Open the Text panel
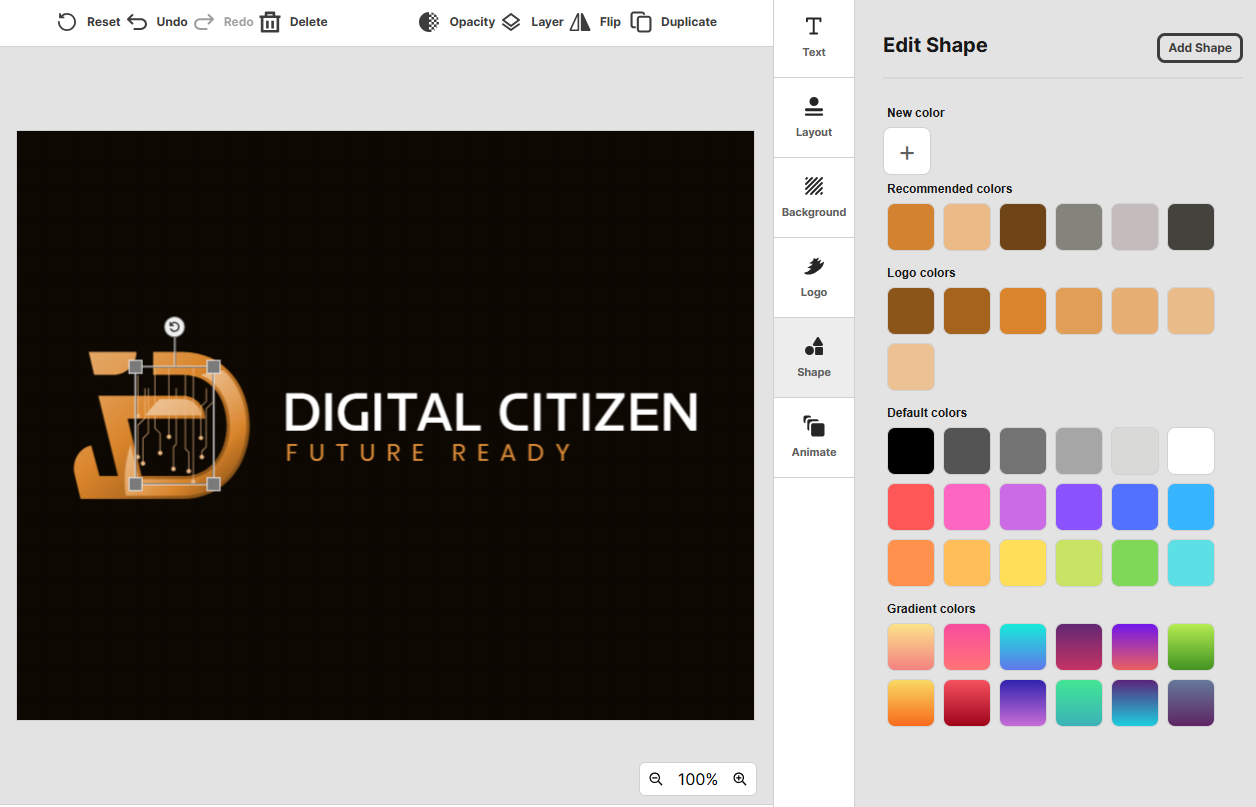The width and height of the screenshot is (1256, 807). [814, 38]
